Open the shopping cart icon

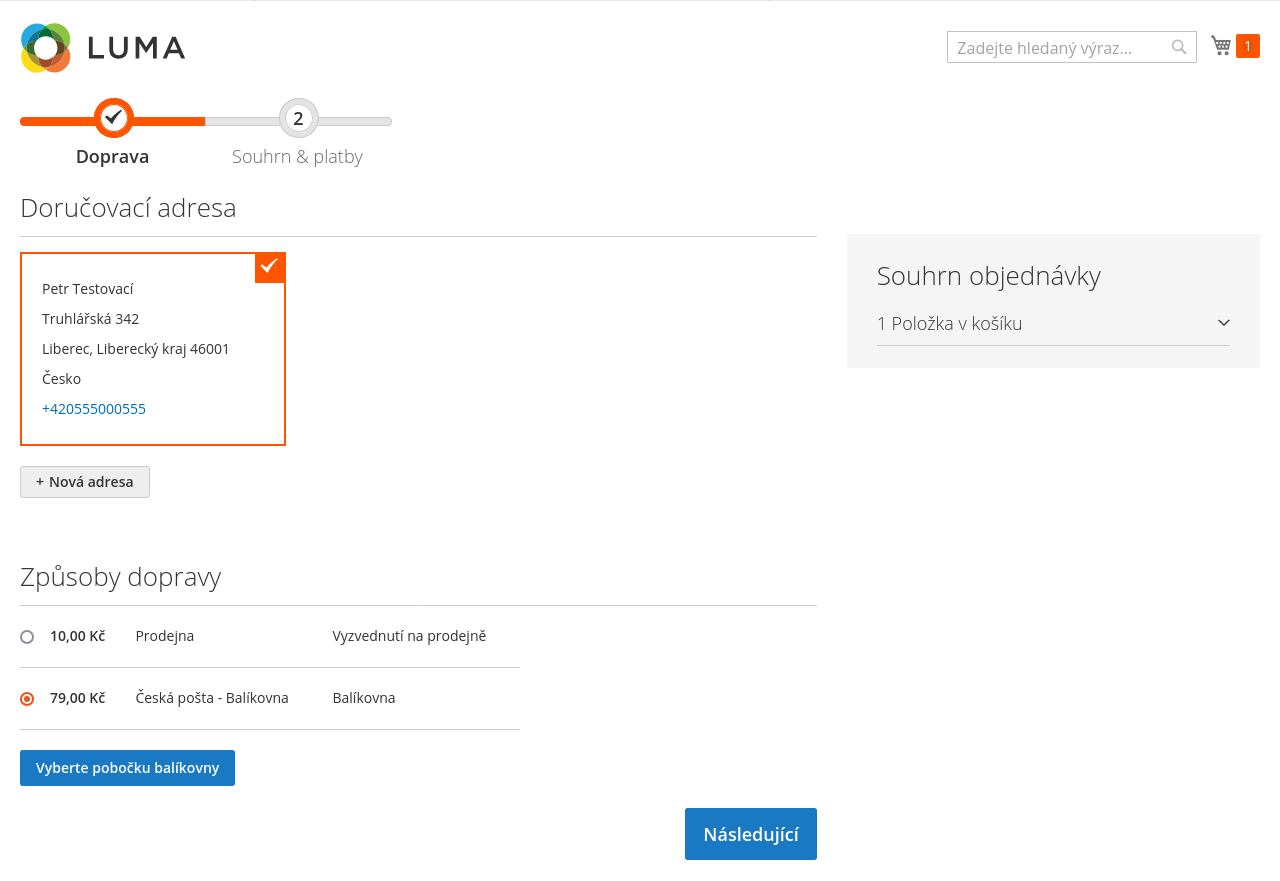[1221, 45]
